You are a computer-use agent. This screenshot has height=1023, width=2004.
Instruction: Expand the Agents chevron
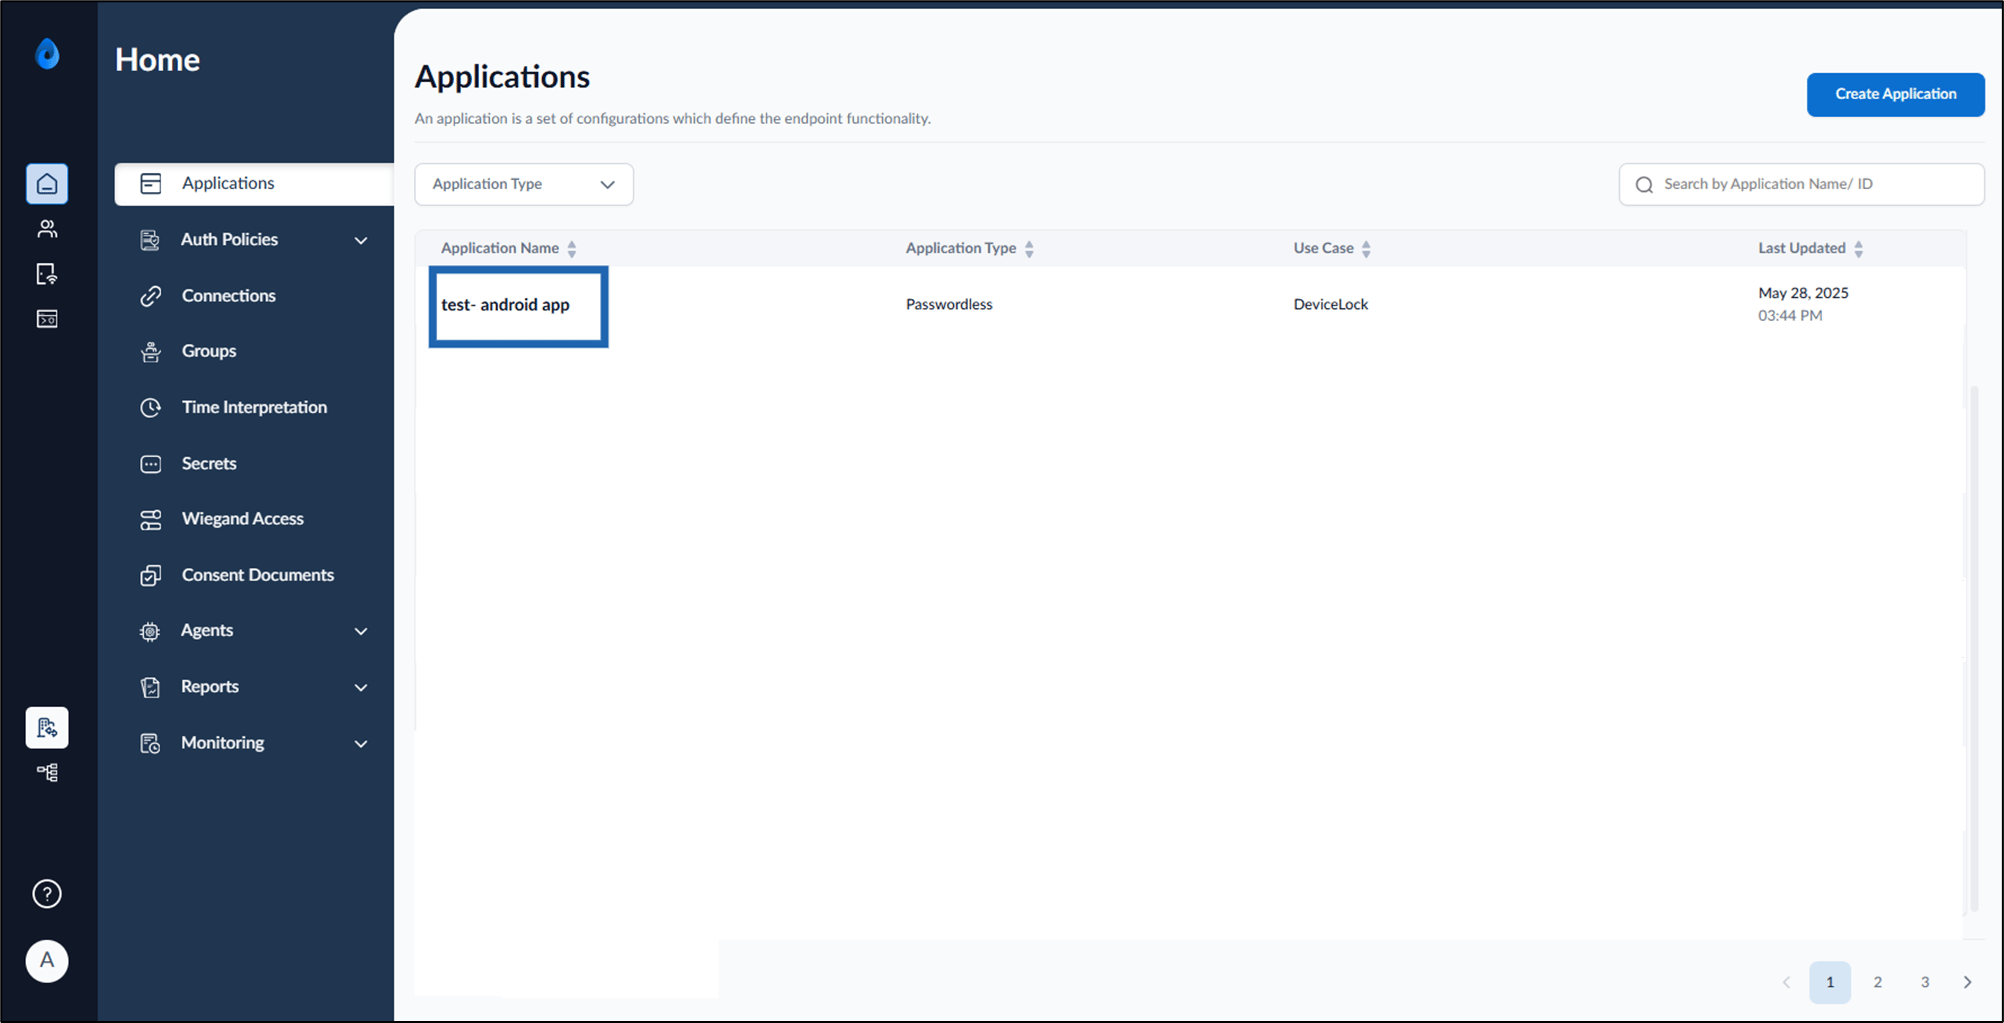click(x=361, y=631)
